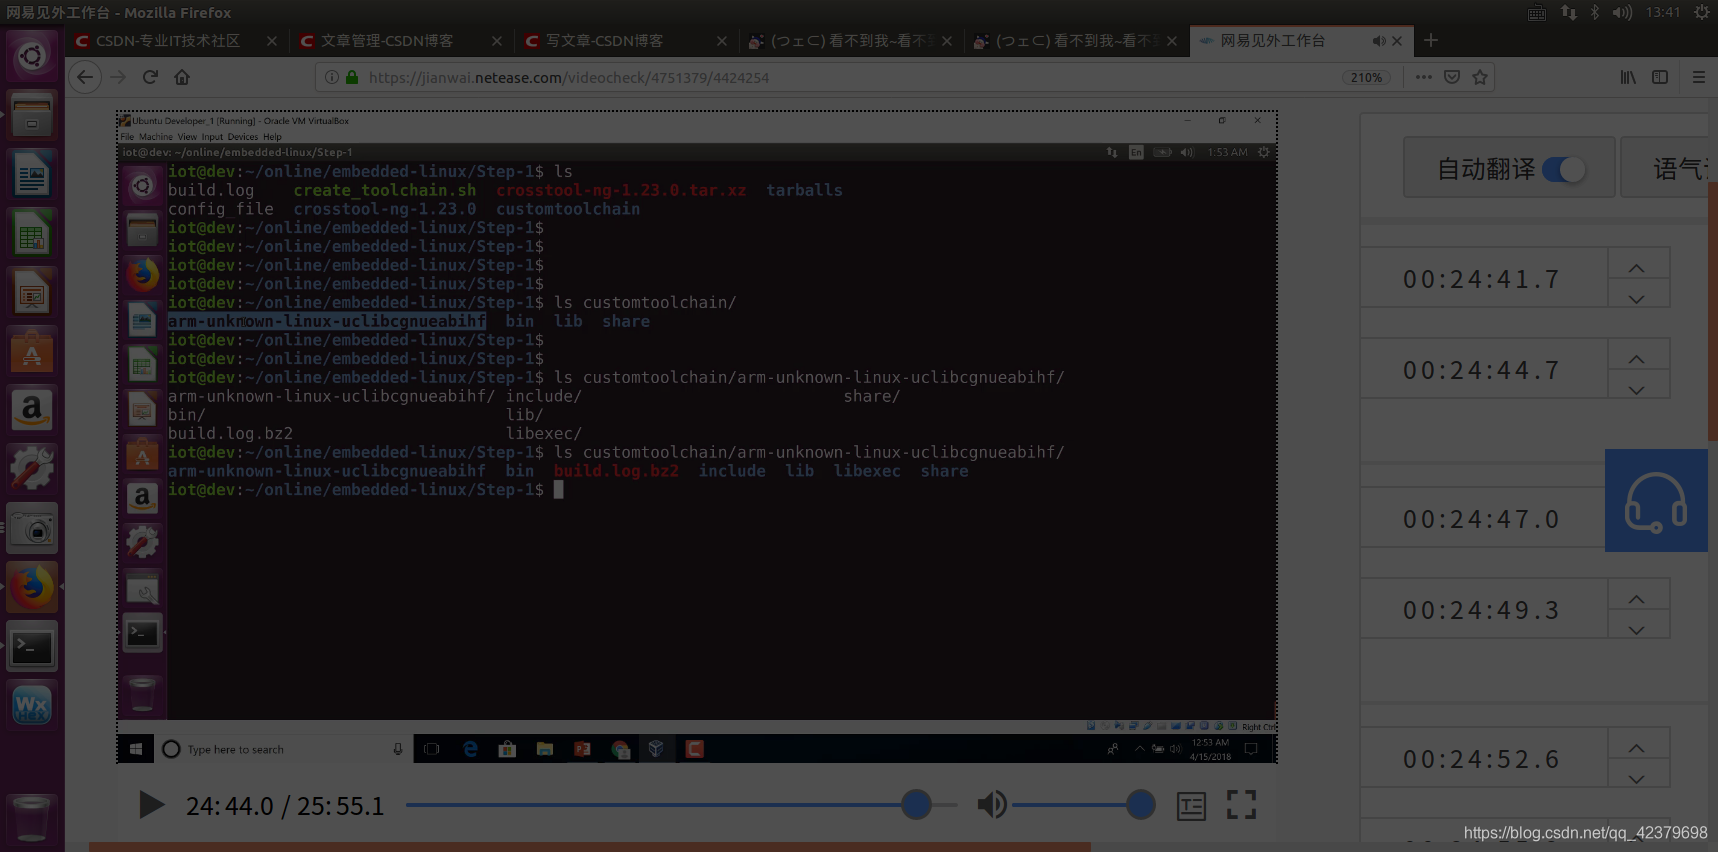The width and height of the screenshot is (1718, 852).
Task: Launch LibreOffice Calc from launcher
Action: tap(32, 234)
